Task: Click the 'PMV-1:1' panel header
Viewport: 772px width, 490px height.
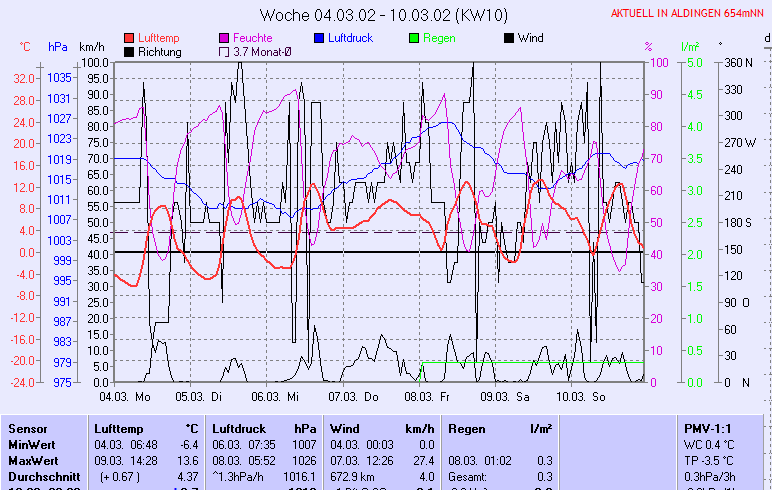Action: click(706, 428)
